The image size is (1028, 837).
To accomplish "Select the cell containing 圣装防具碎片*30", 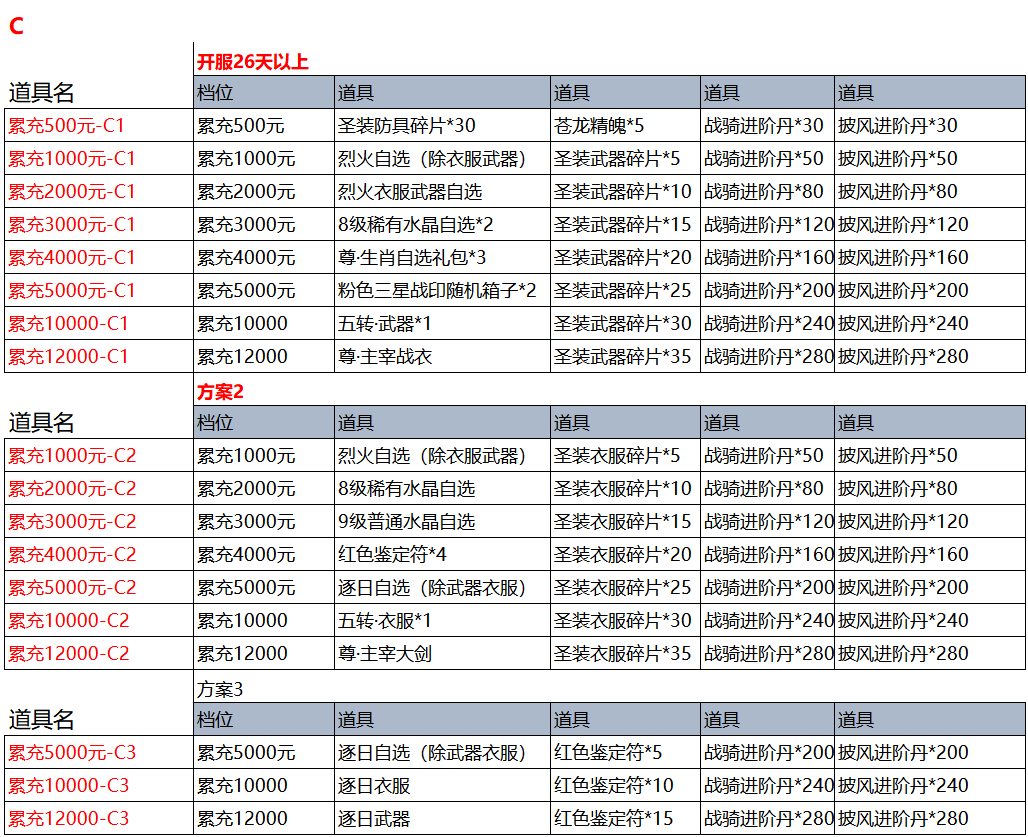I will pyautogui.click(x=407, y=126).
